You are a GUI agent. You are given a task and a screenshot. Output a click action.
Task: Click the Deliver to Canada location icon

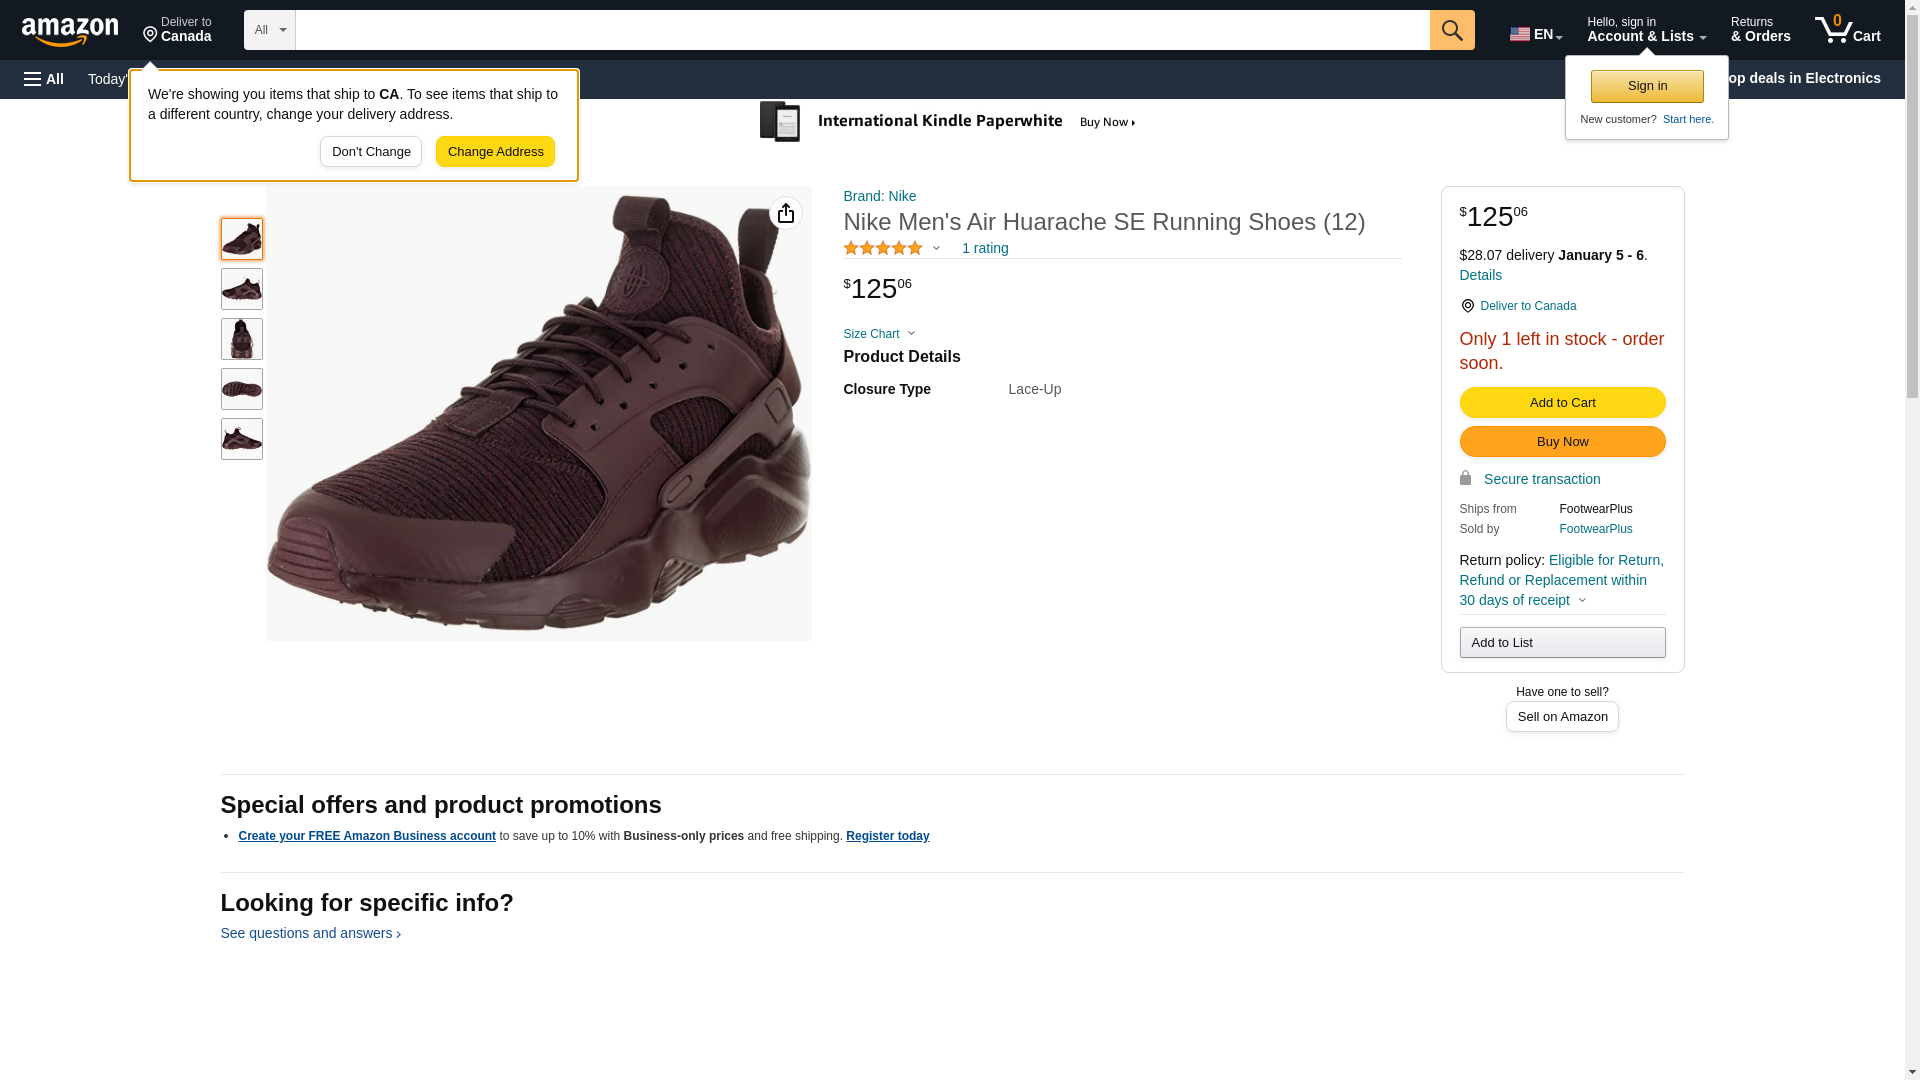point(1467,306)
